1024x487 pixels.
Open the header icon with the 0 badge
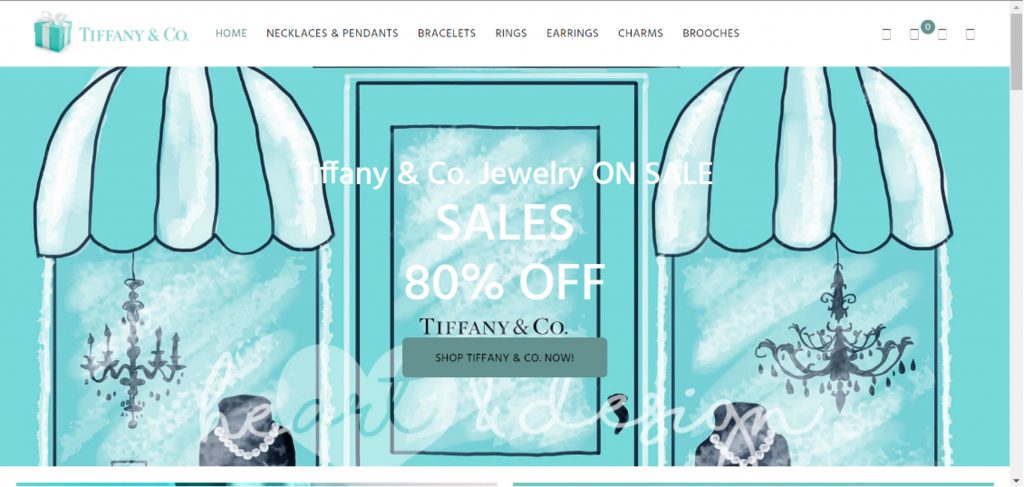(x=914, y=35)
